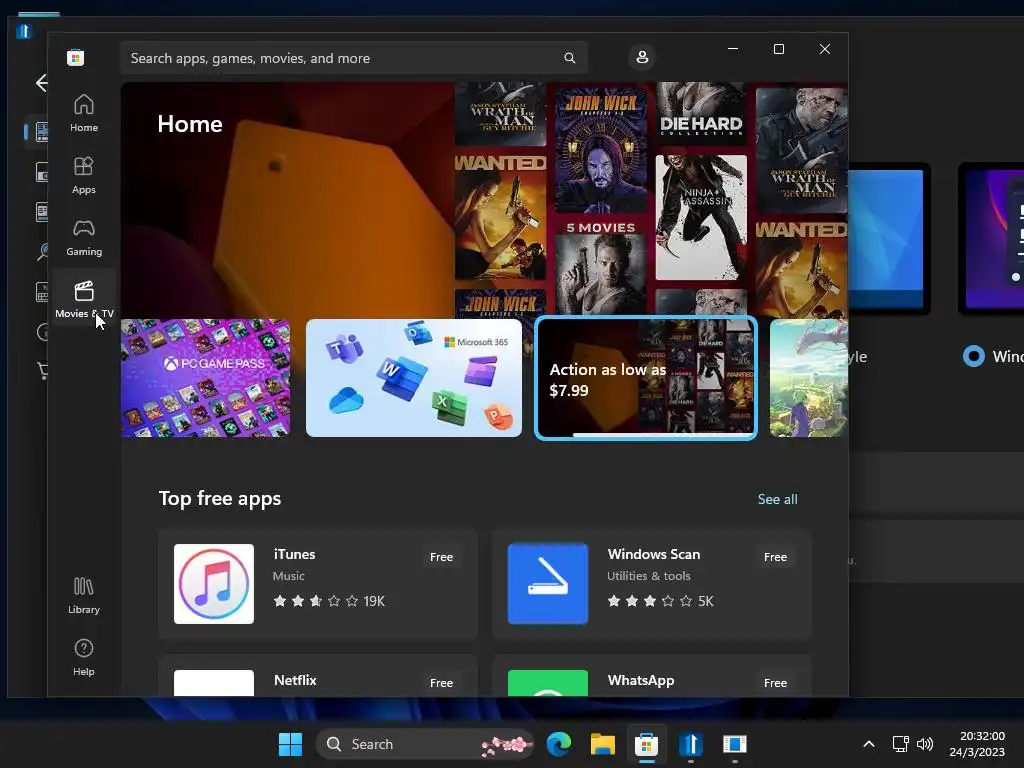
Task: Click the iTunes app icon
Action: (214, 584)
